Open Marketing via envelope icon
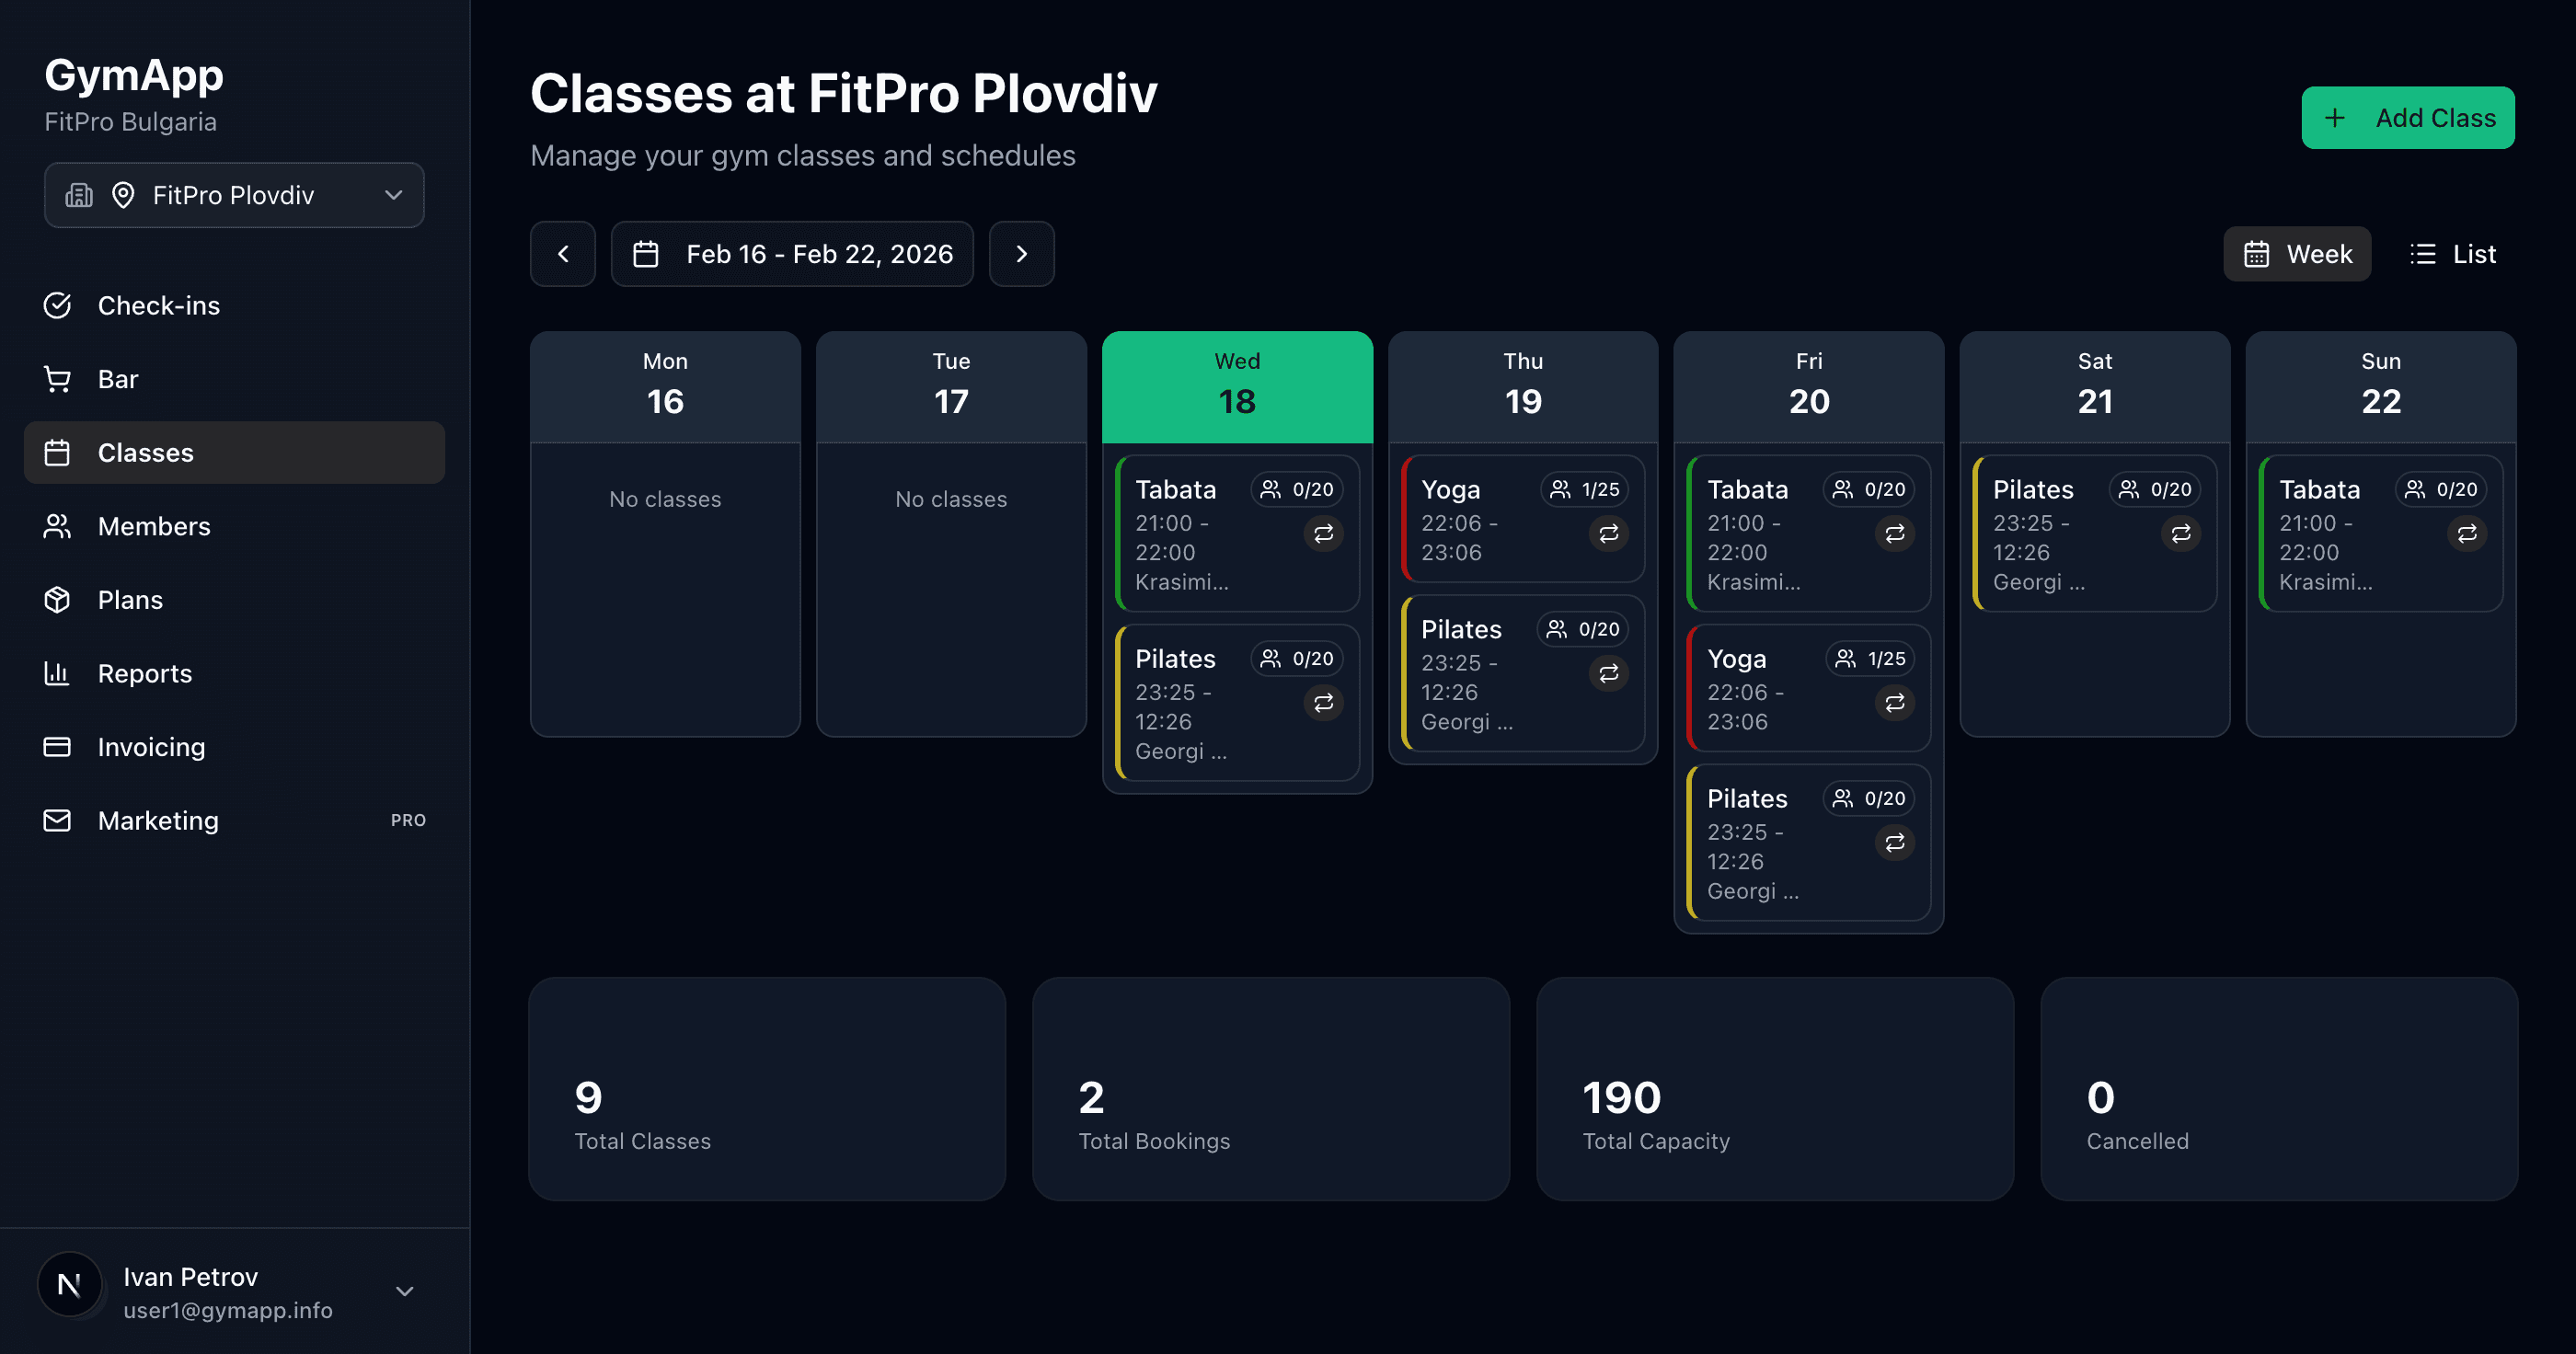This screenshot has width=2576, height=1354. [58, 820]
